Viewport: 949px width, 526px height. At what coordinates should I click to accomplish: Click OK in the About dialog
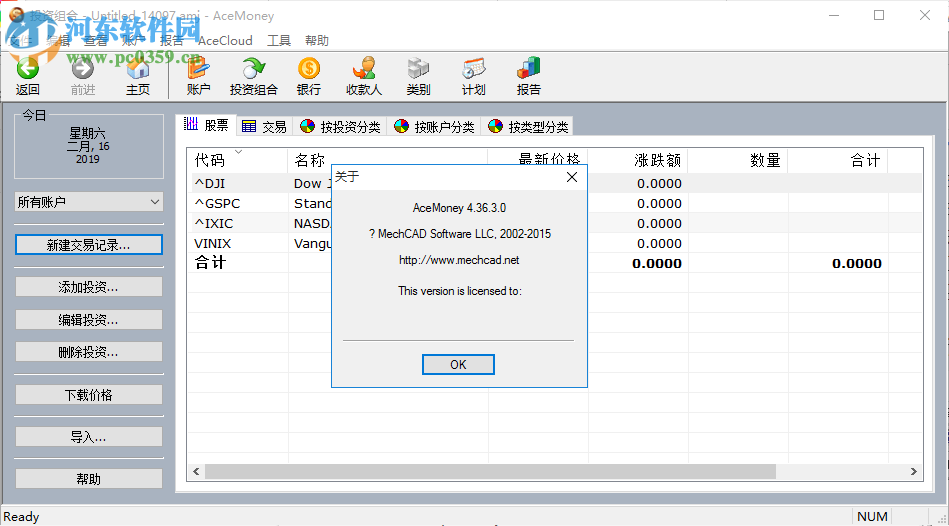tap(458, 364)
